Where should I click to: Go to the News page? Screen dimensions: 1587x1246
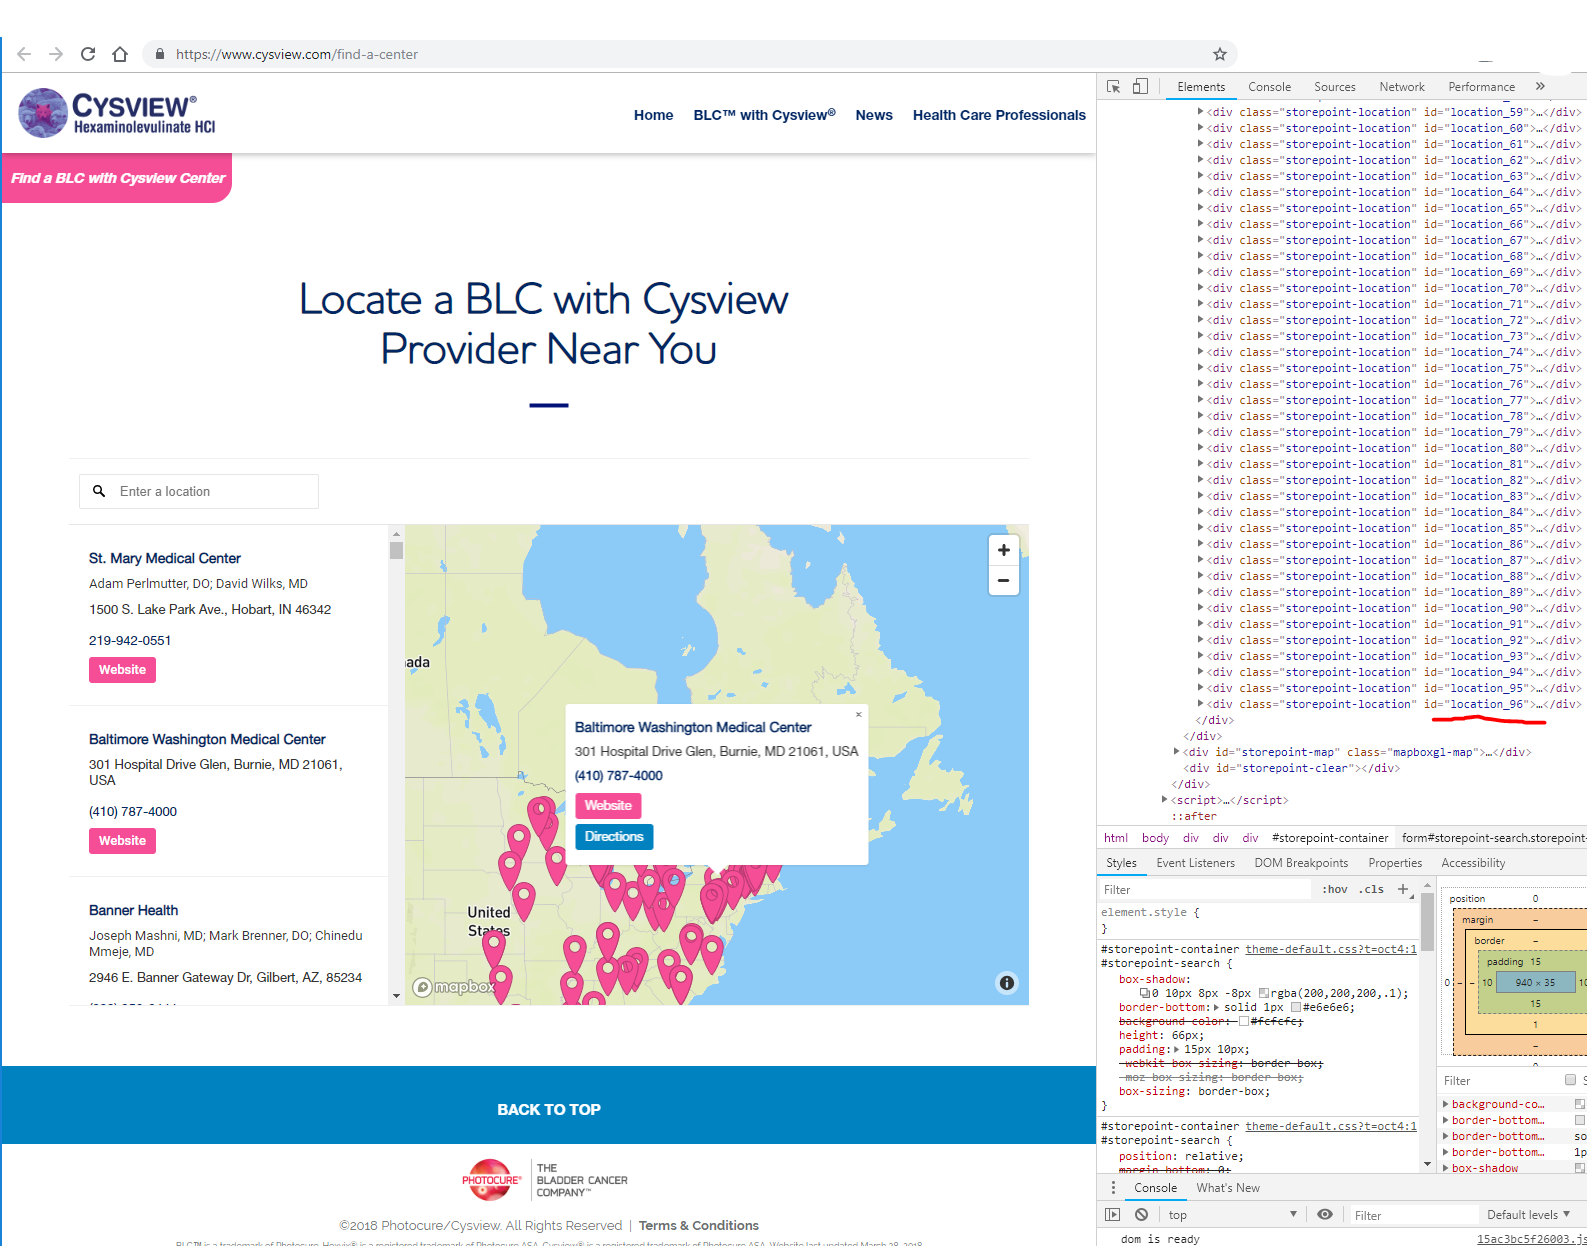(874, 115)
